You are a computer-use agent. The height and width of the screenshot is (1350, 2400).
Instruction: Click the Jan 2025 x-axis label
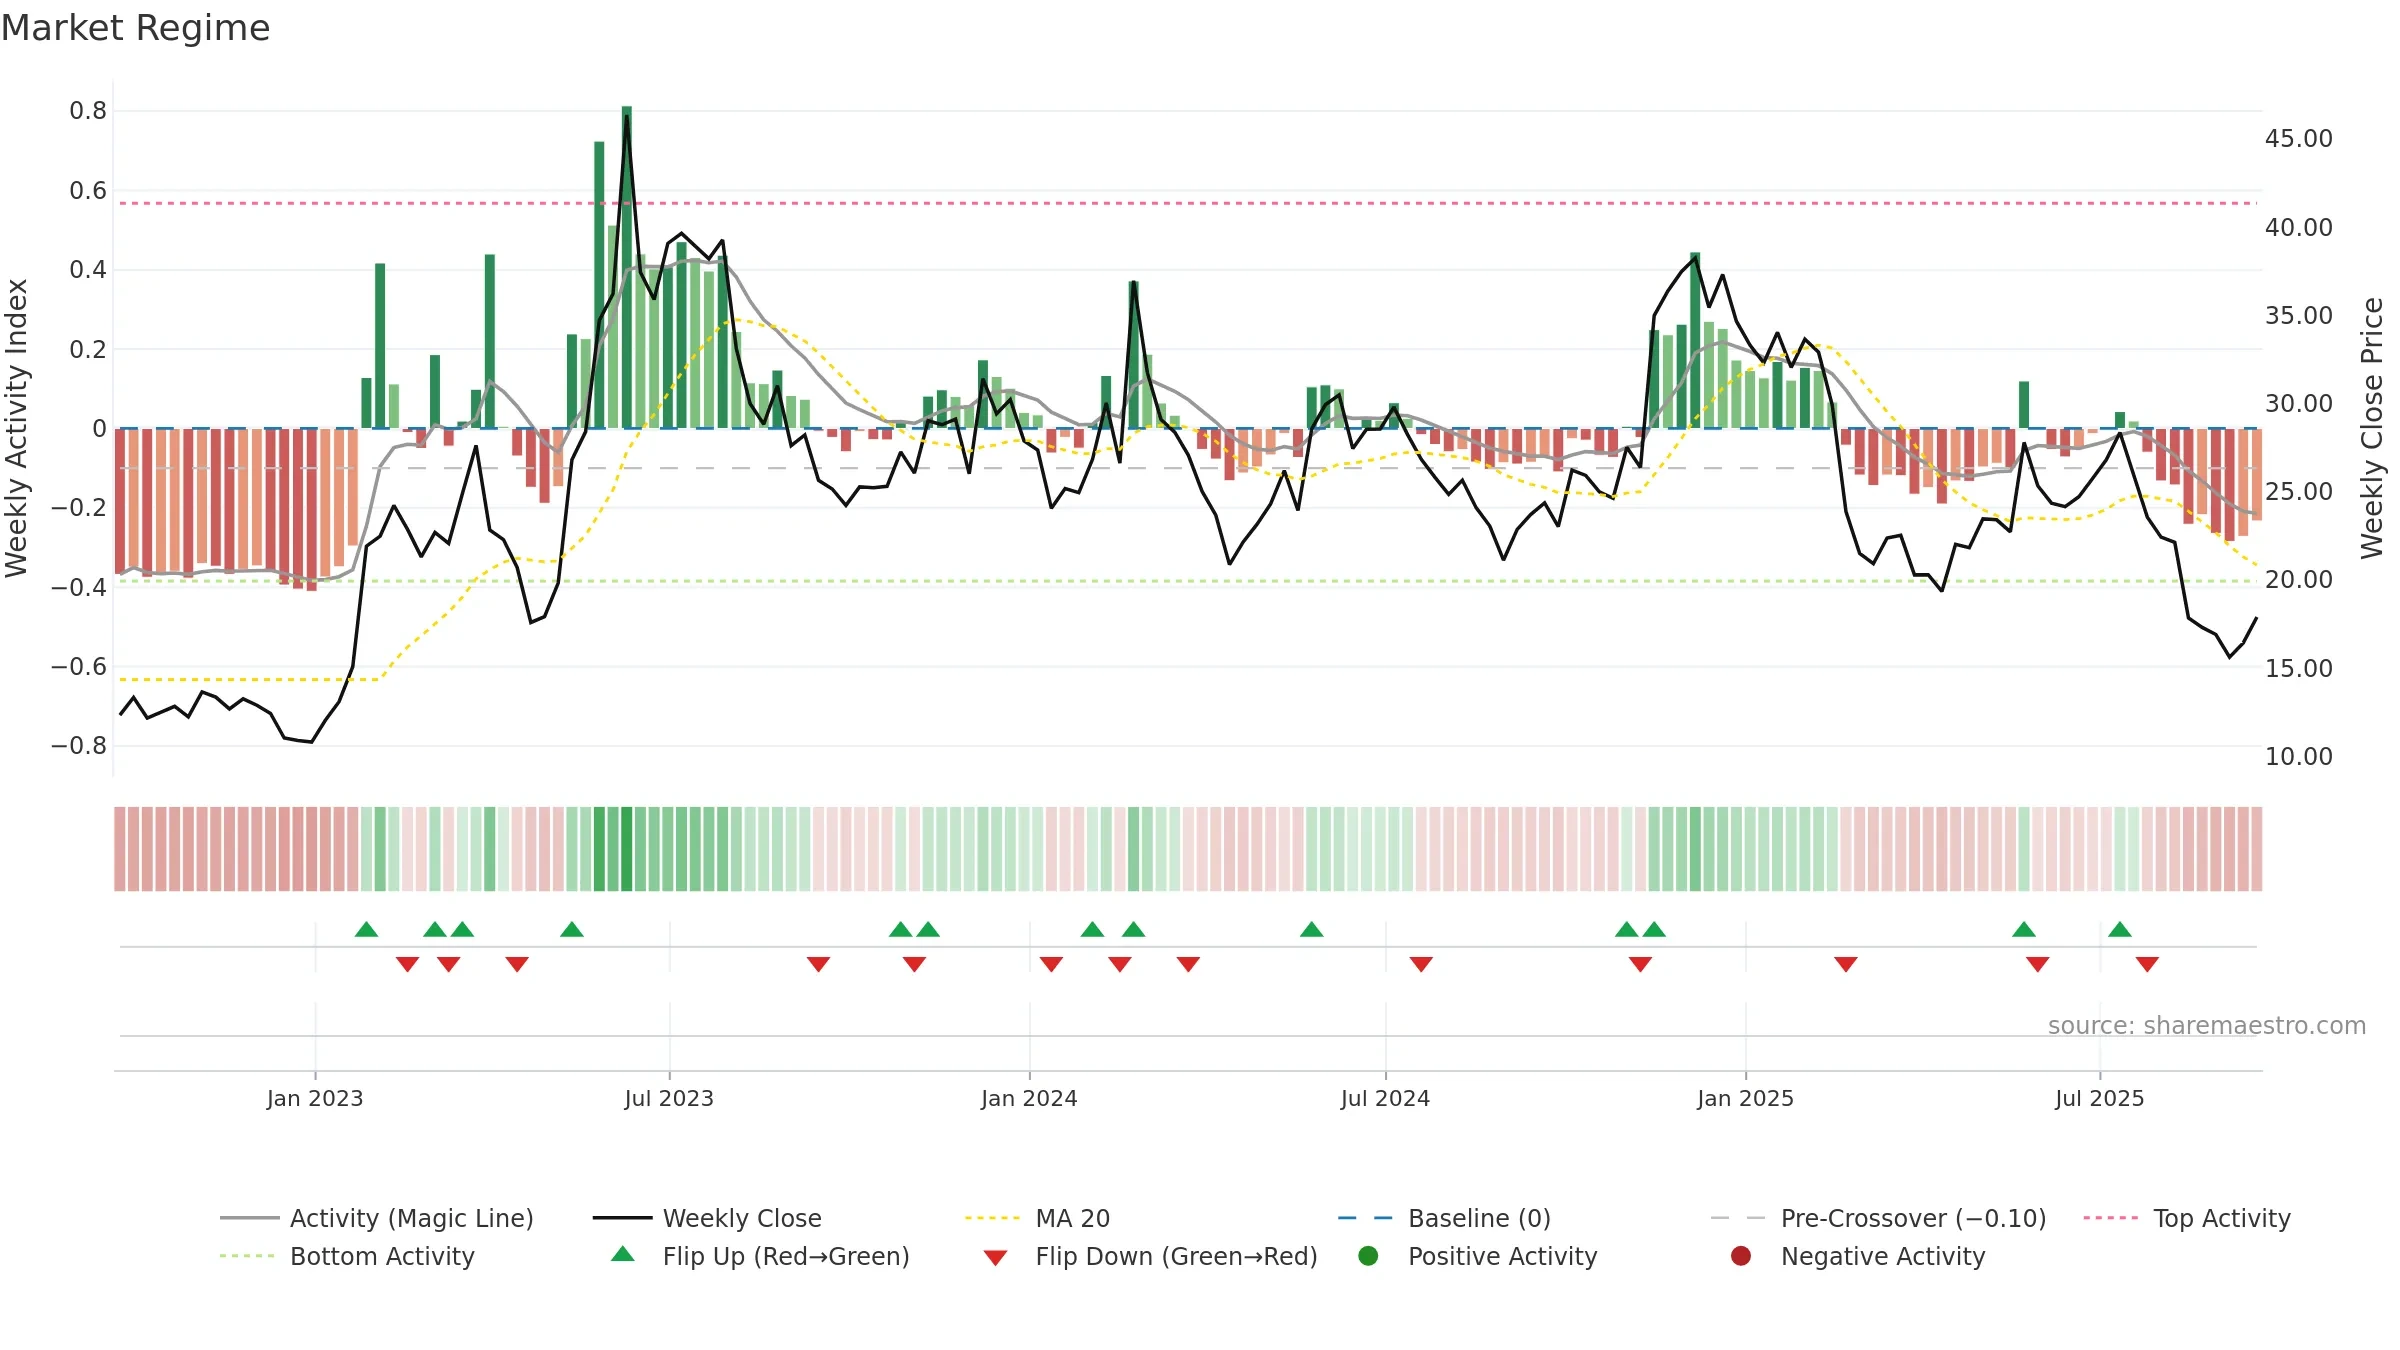[1745, 1098]
